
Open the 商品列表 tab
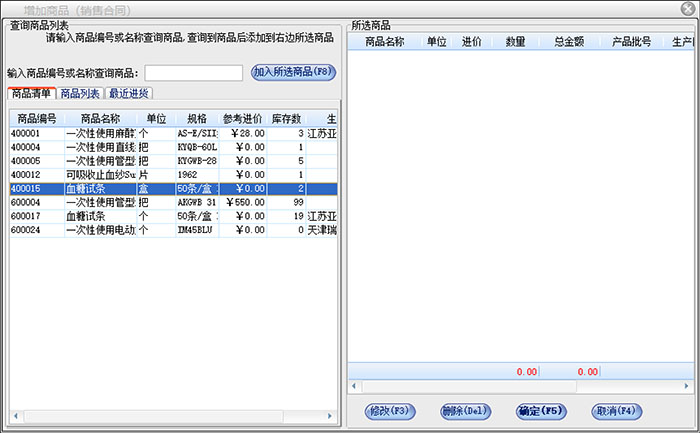point(80,93)
